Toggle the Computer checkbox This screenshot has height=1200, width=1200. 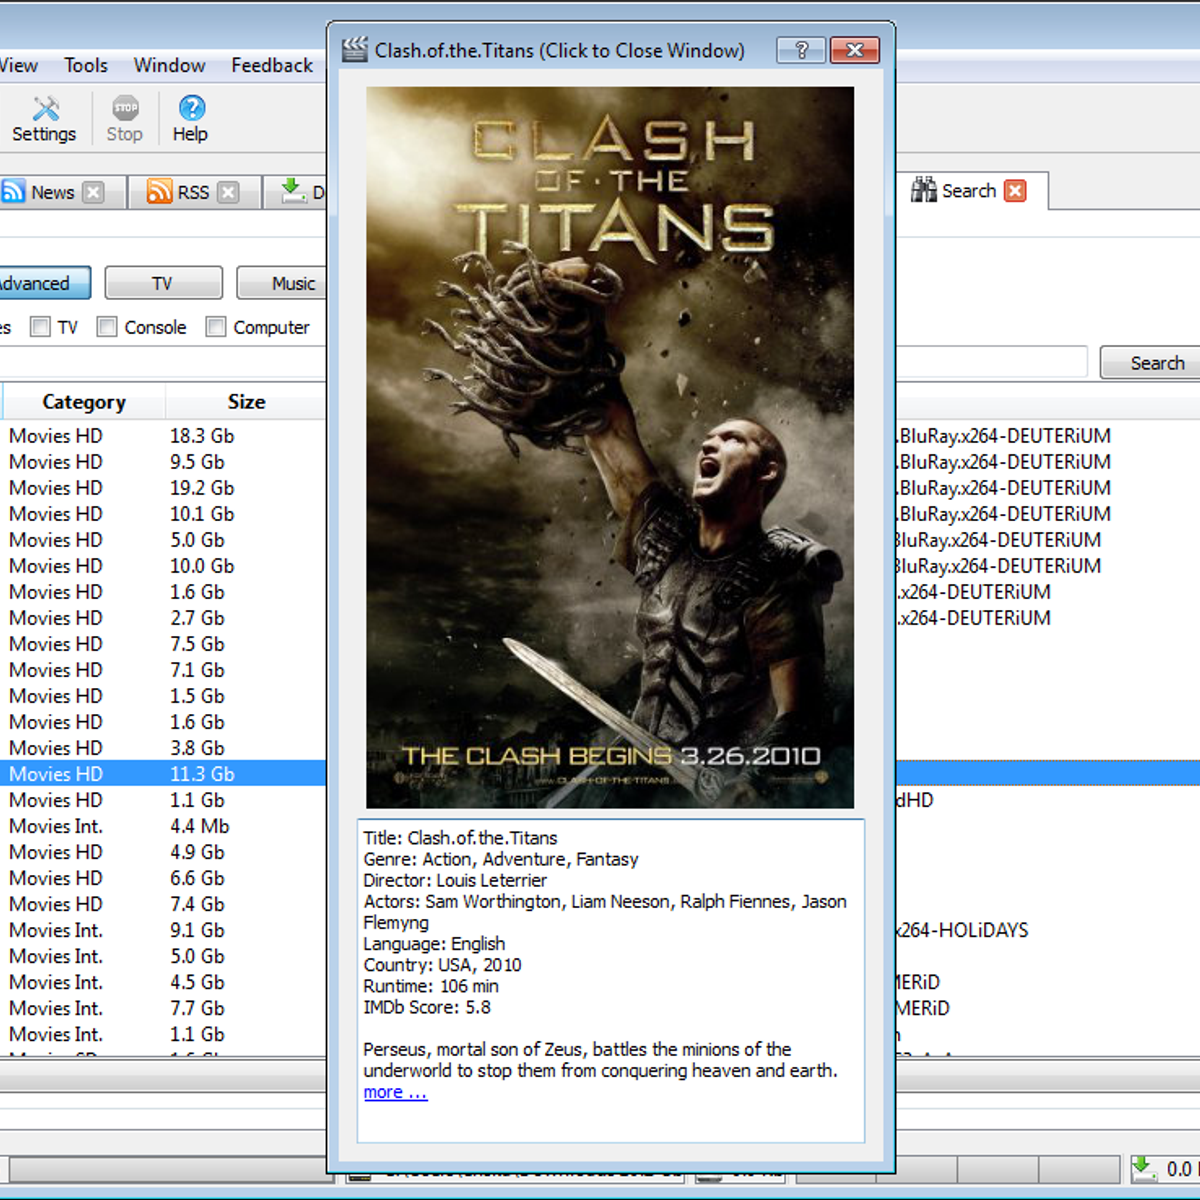pos(215,327)
